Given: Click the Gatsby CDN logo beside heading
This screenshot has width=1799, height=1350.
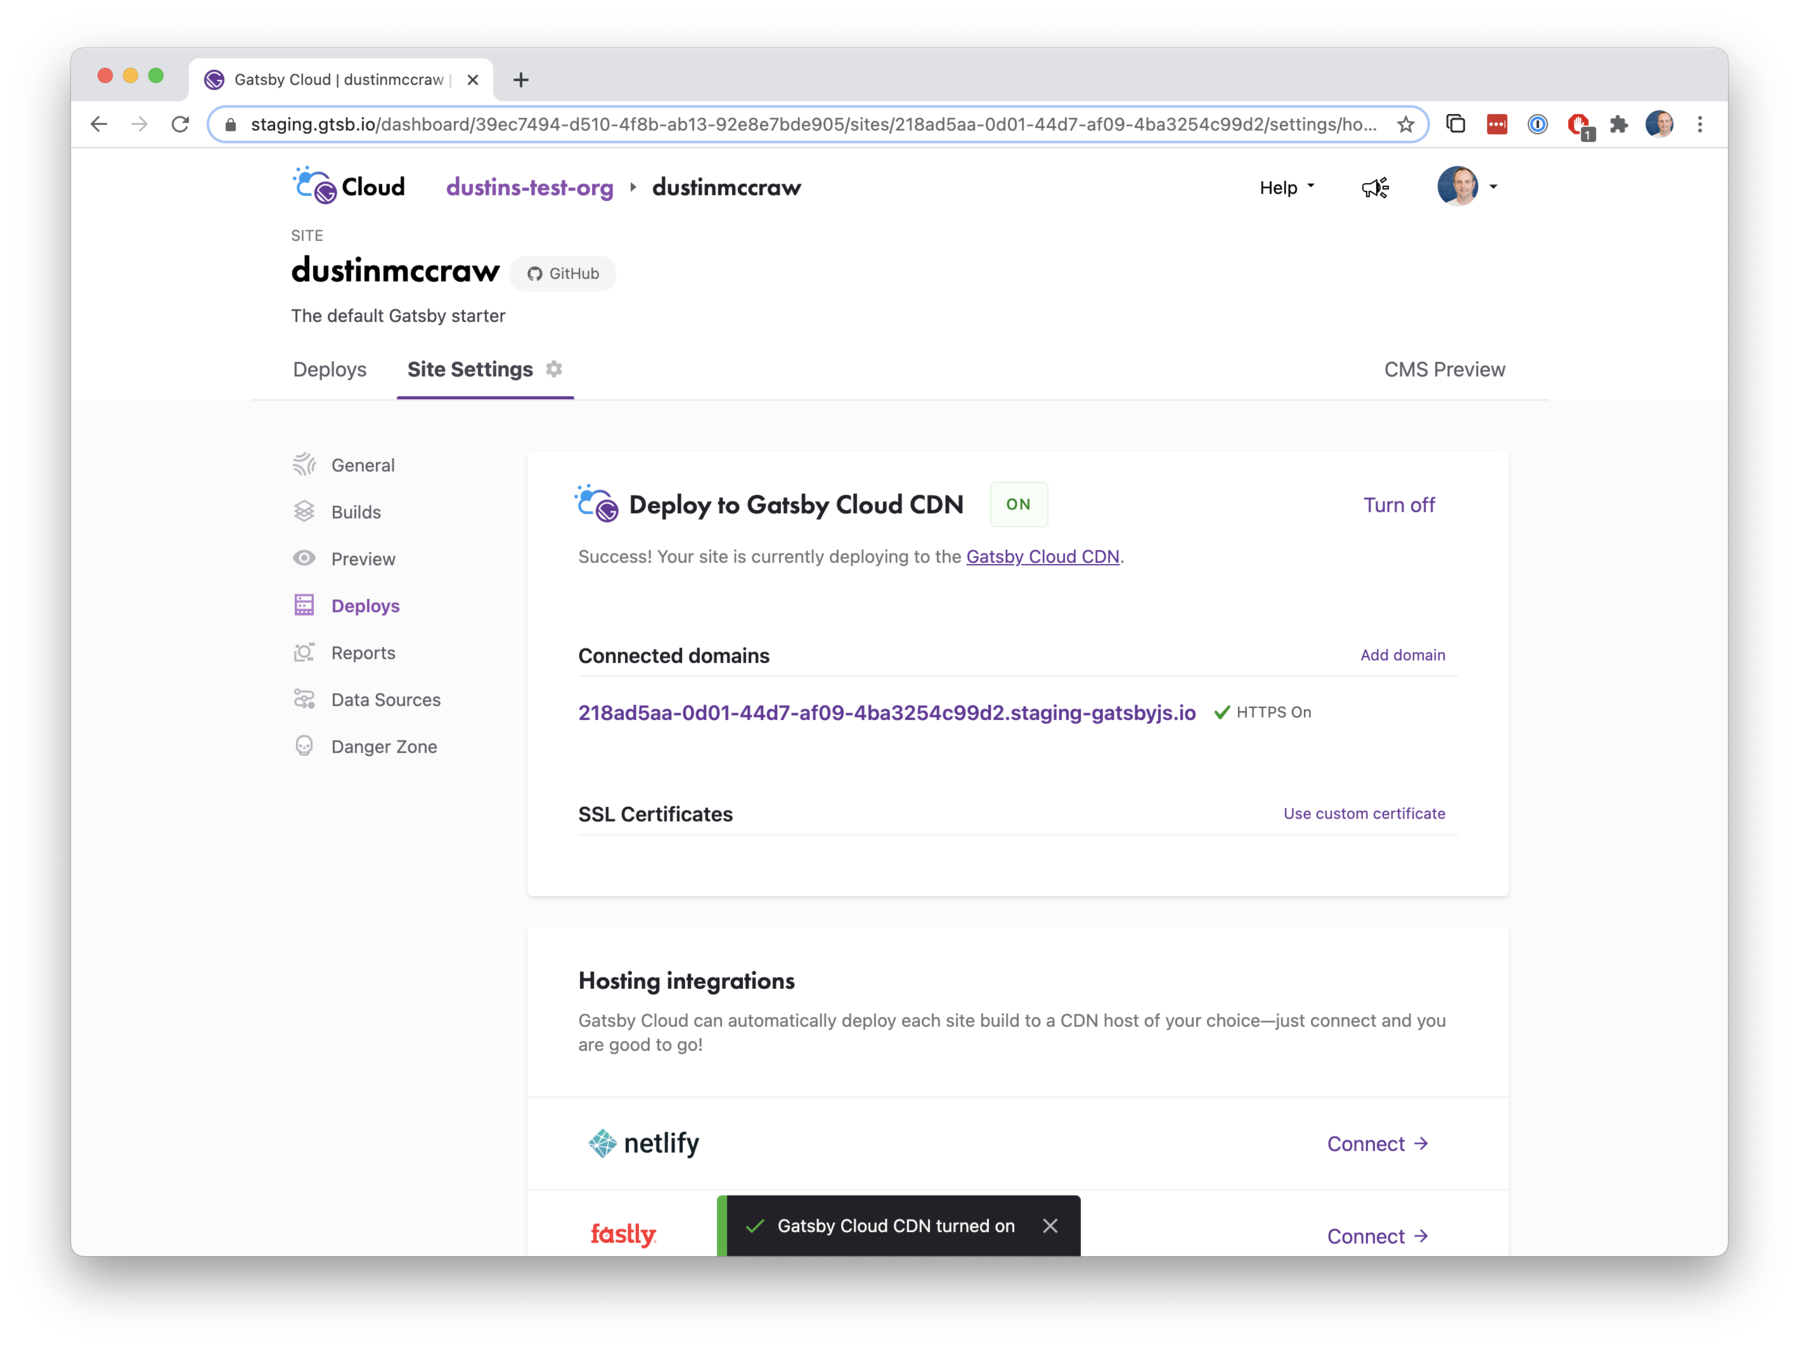Looking at the screenshot, I should (597, 503).
